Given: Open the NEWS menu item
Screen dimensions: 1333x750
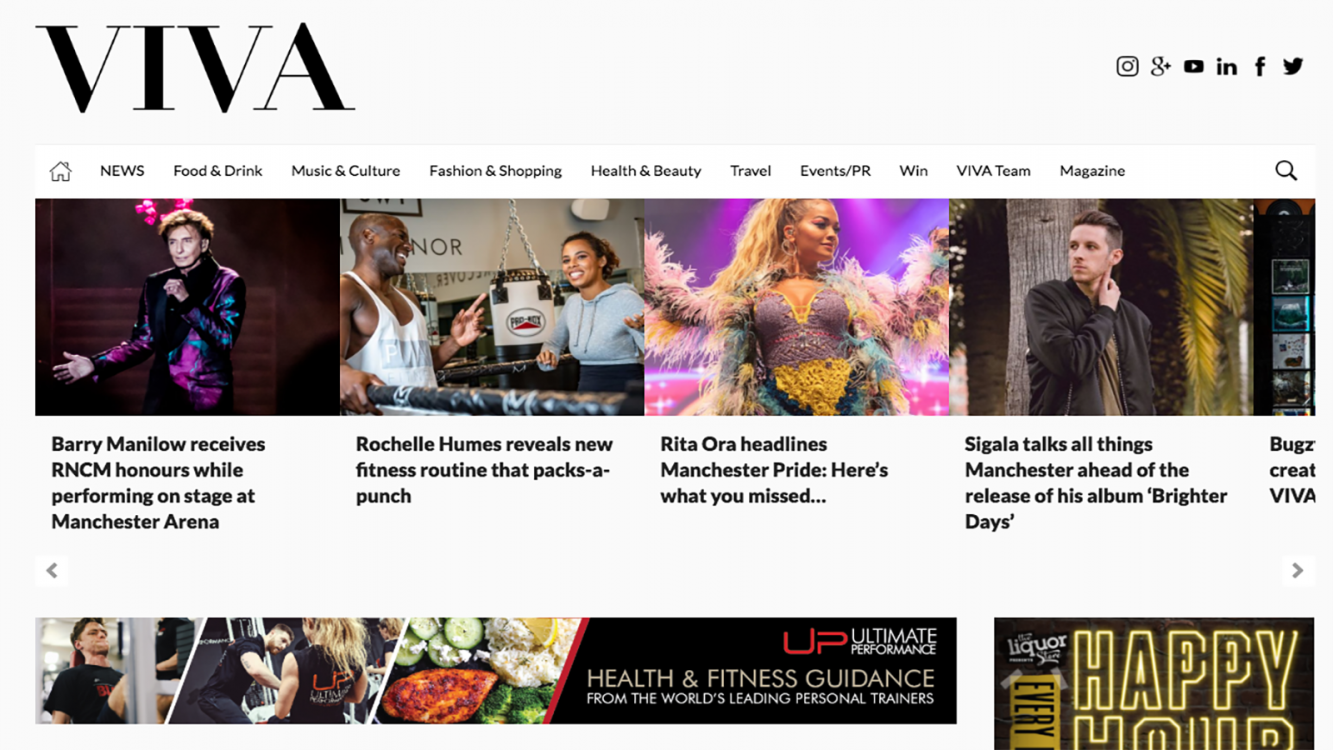Looking at the screenshot, I should (x=122, y=171).
